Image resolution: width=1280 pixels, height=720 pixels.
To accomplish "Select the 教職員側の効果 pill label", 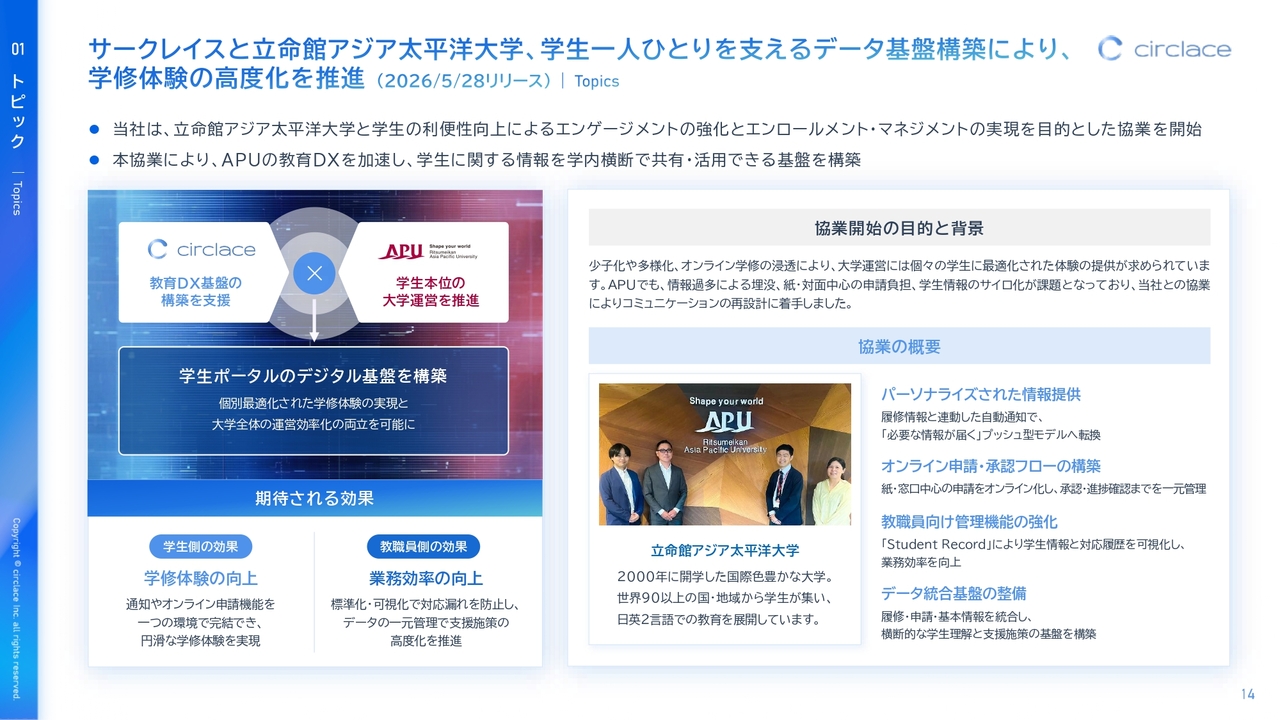I will point(423,547).
